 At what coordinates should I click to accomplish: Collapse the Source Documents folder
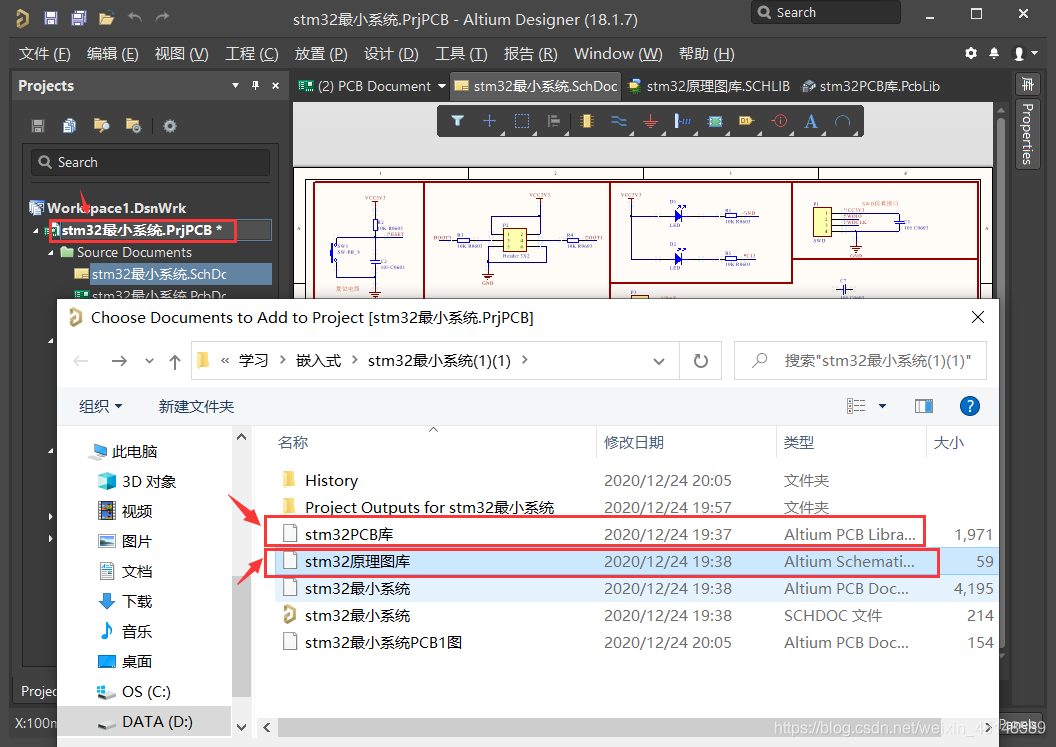click(x=51, y=253)
